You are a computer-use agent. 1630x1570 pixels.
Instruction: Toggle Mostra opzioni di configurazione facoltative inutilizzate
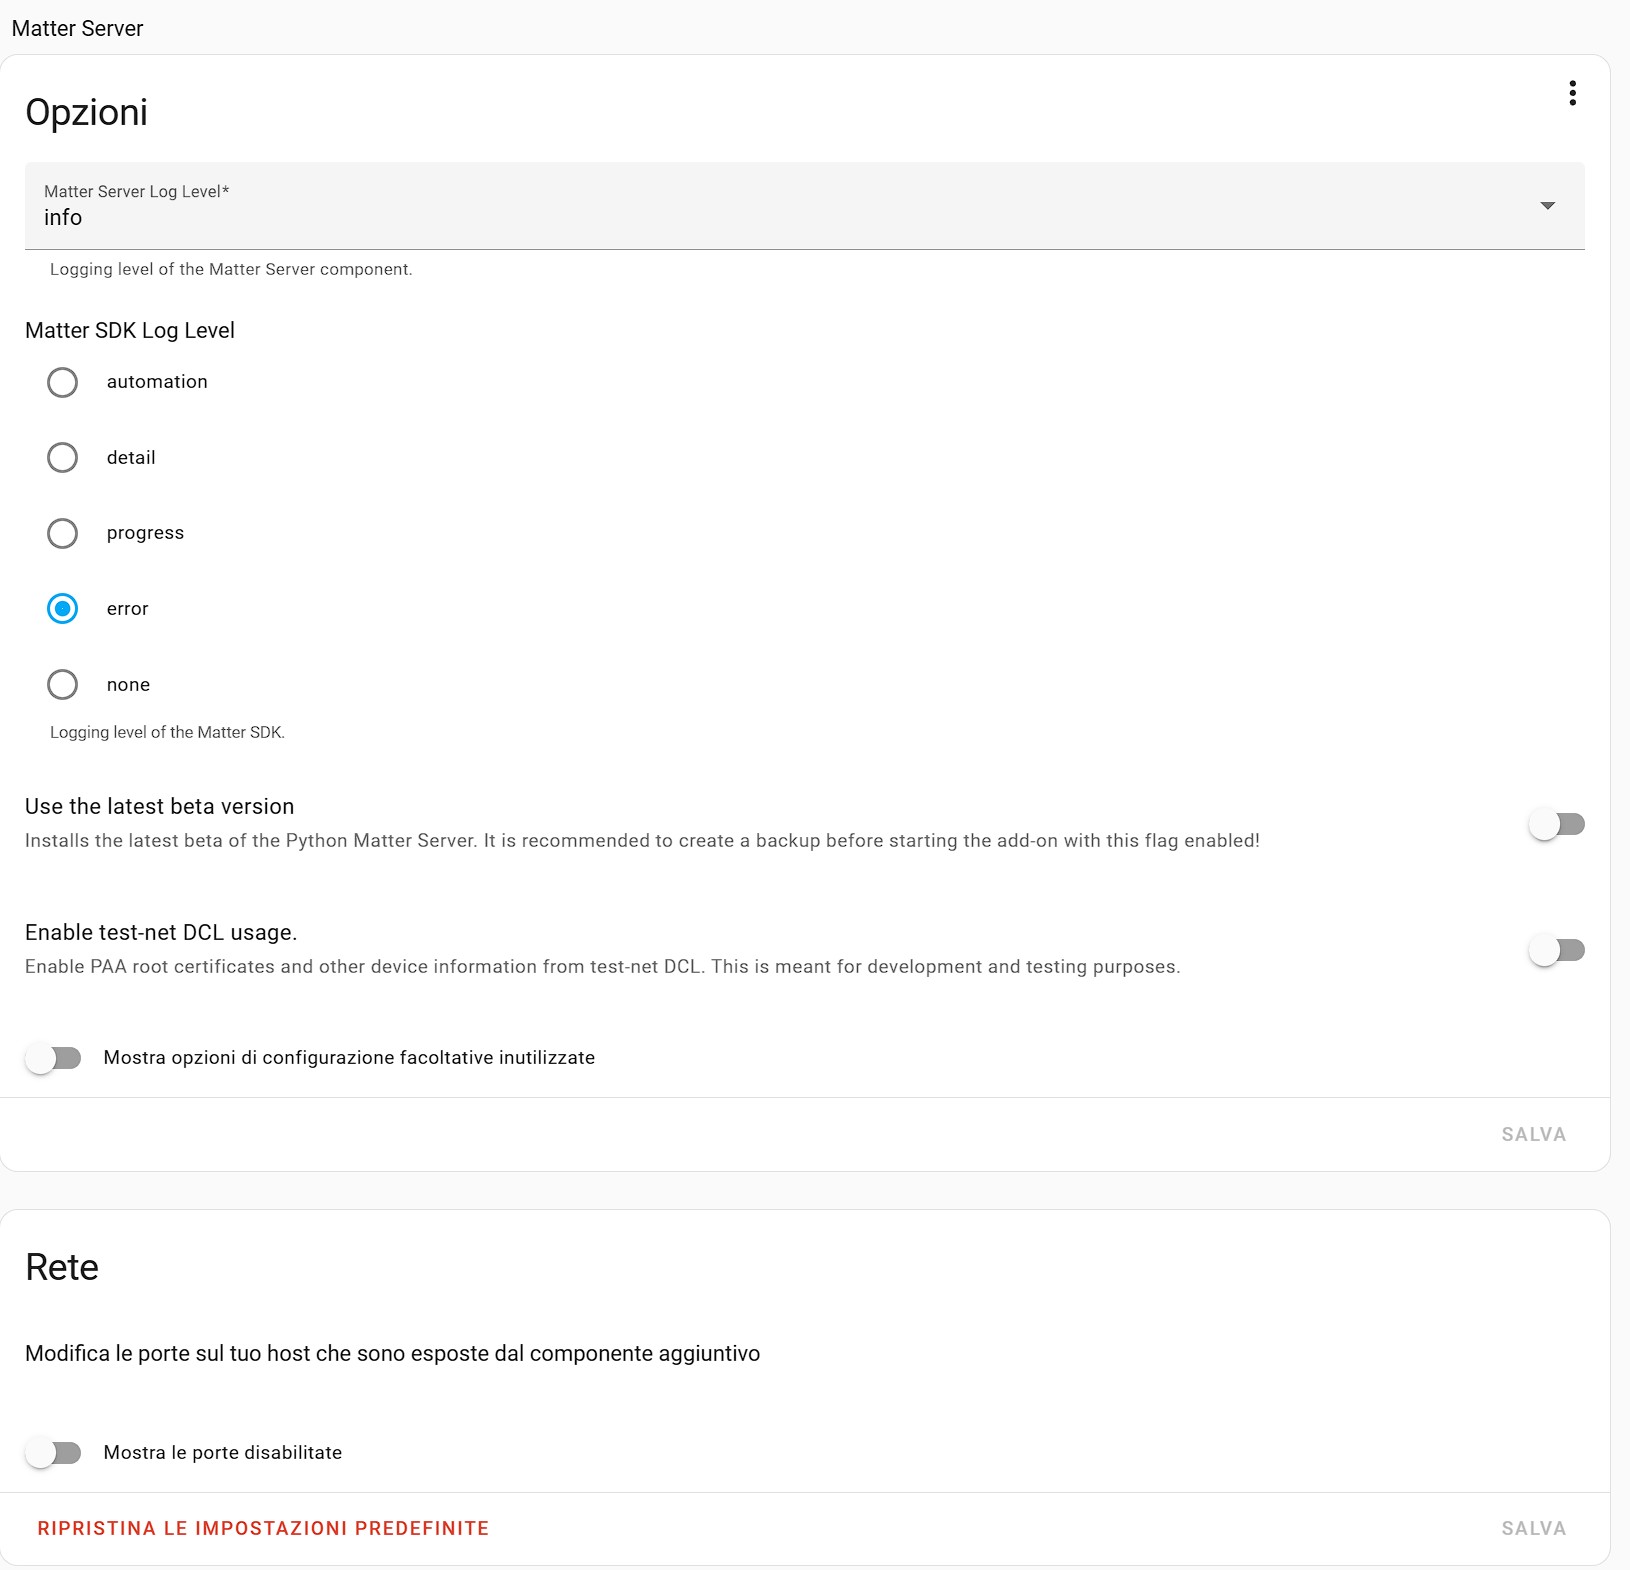pos(53,1058)
